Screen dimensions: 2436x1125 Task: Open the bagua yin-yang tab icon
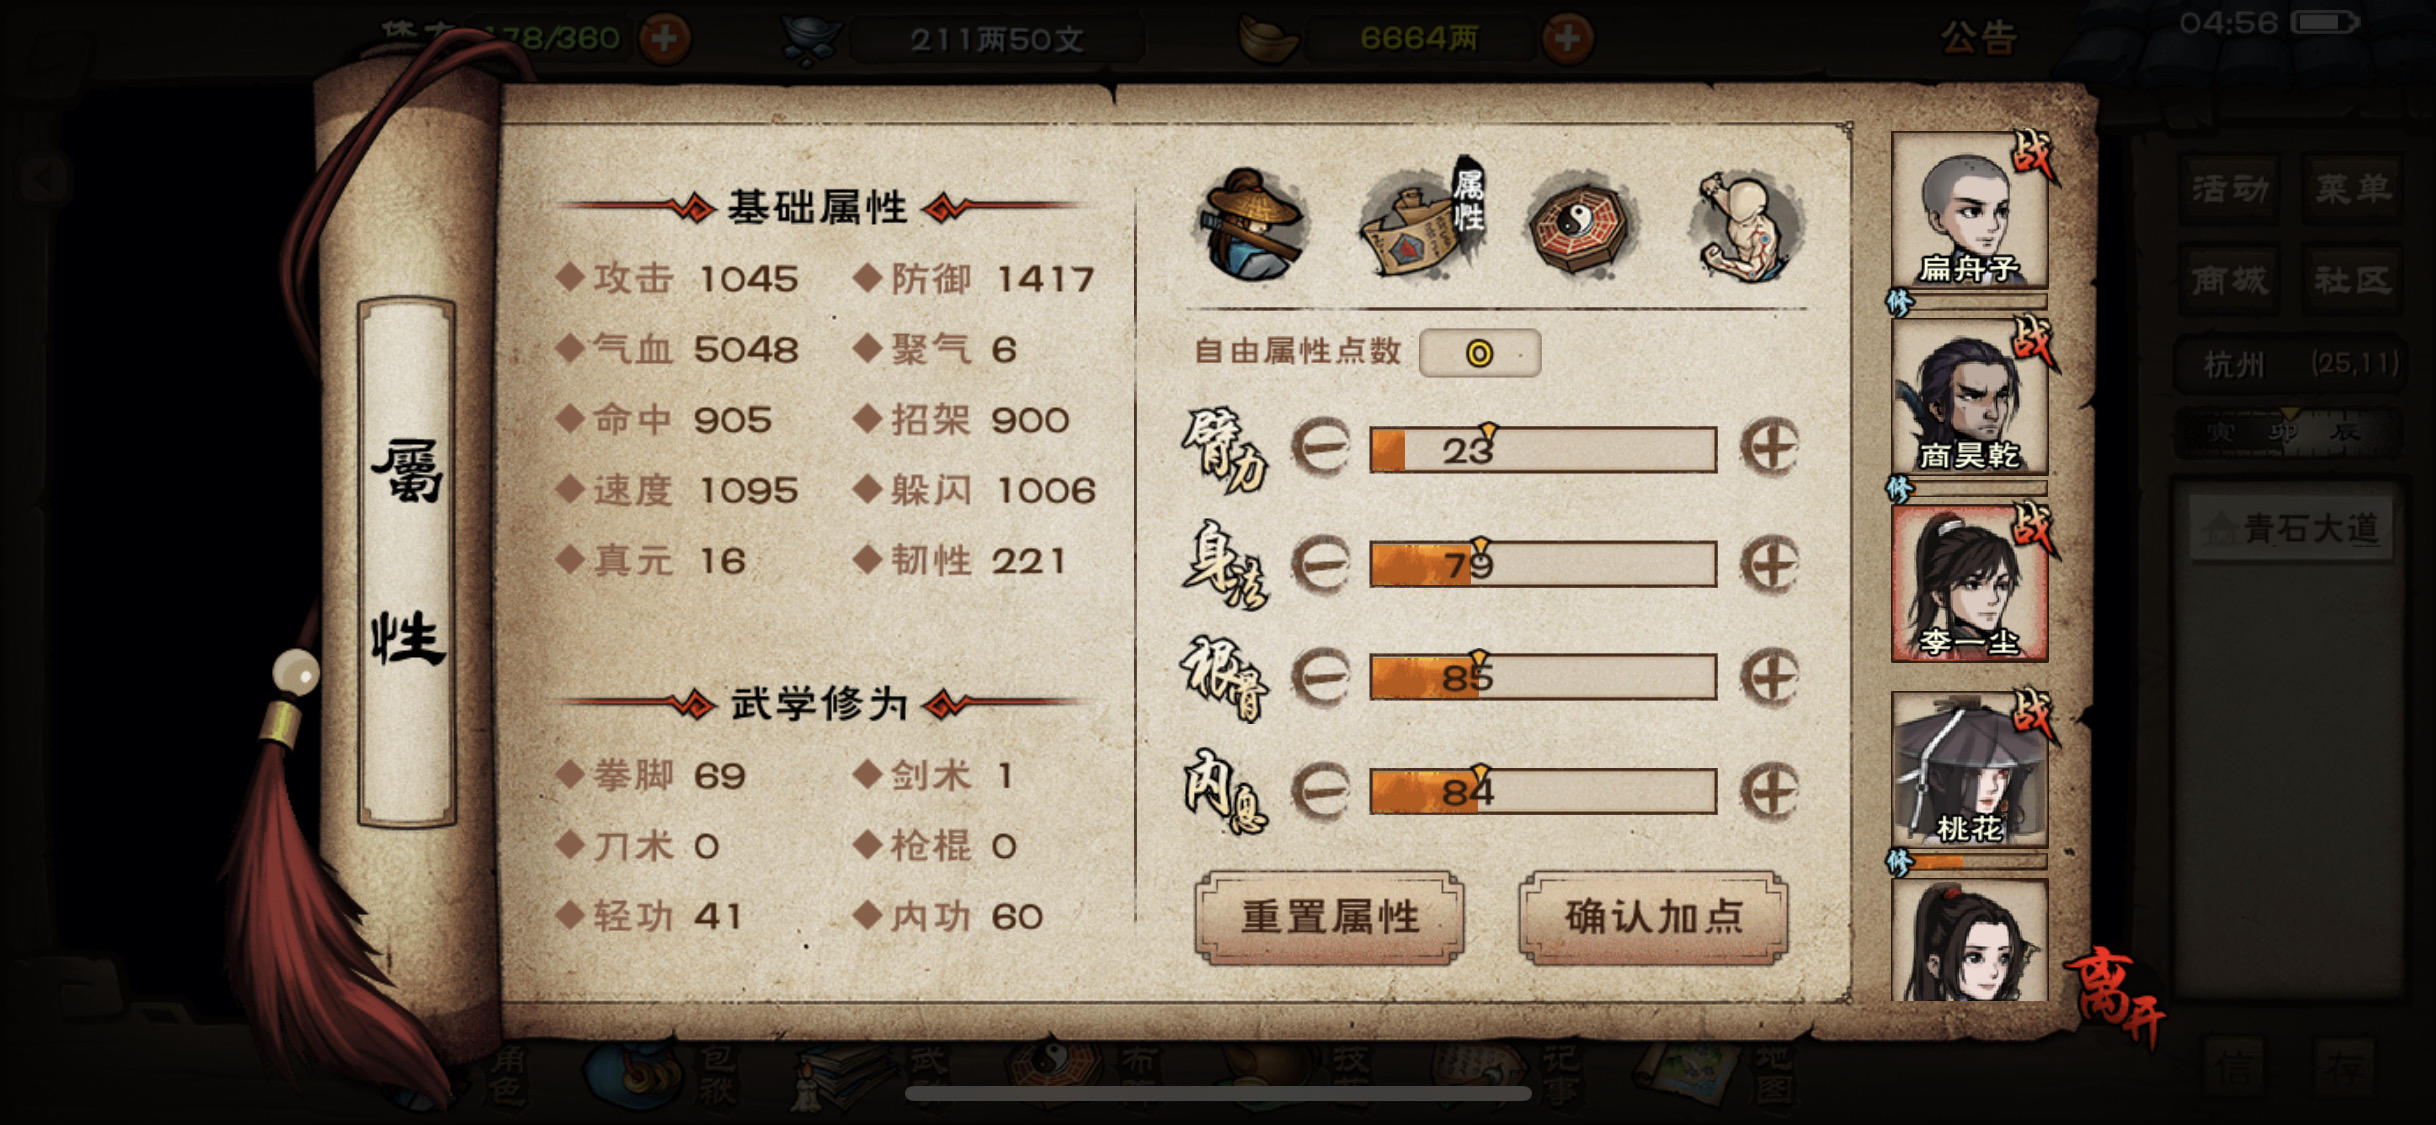(1580, 224)
